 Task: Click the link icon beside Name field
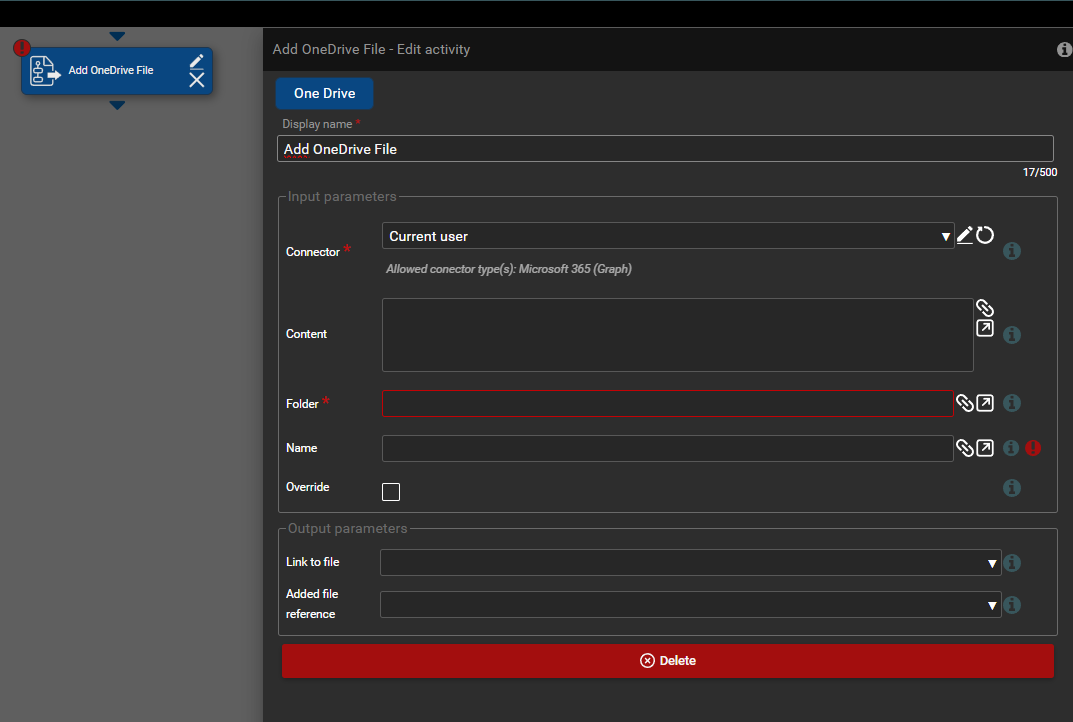click(964, 448)
